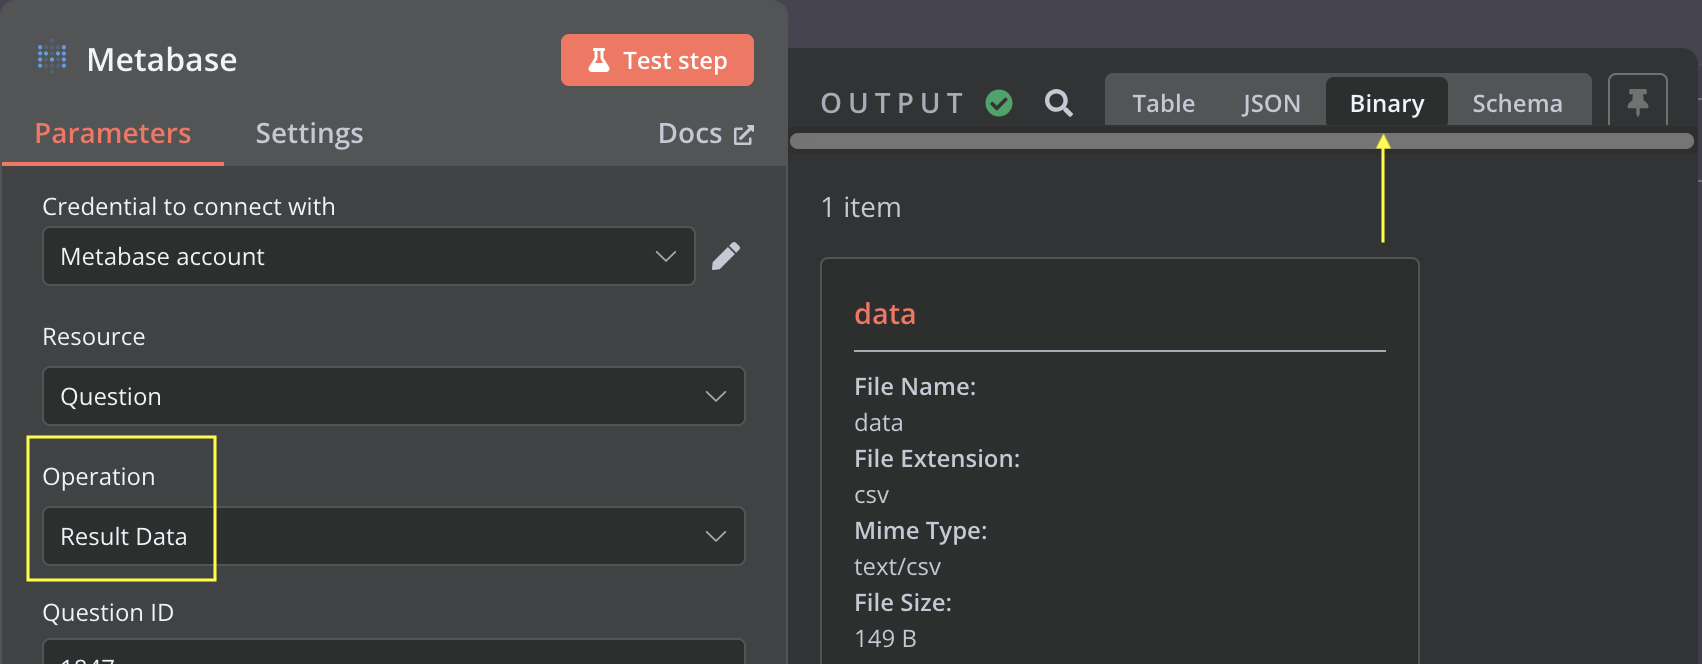Edit credential using the pencil icon
This screenshot has width=1702, height=664.
tap(726, 256)
